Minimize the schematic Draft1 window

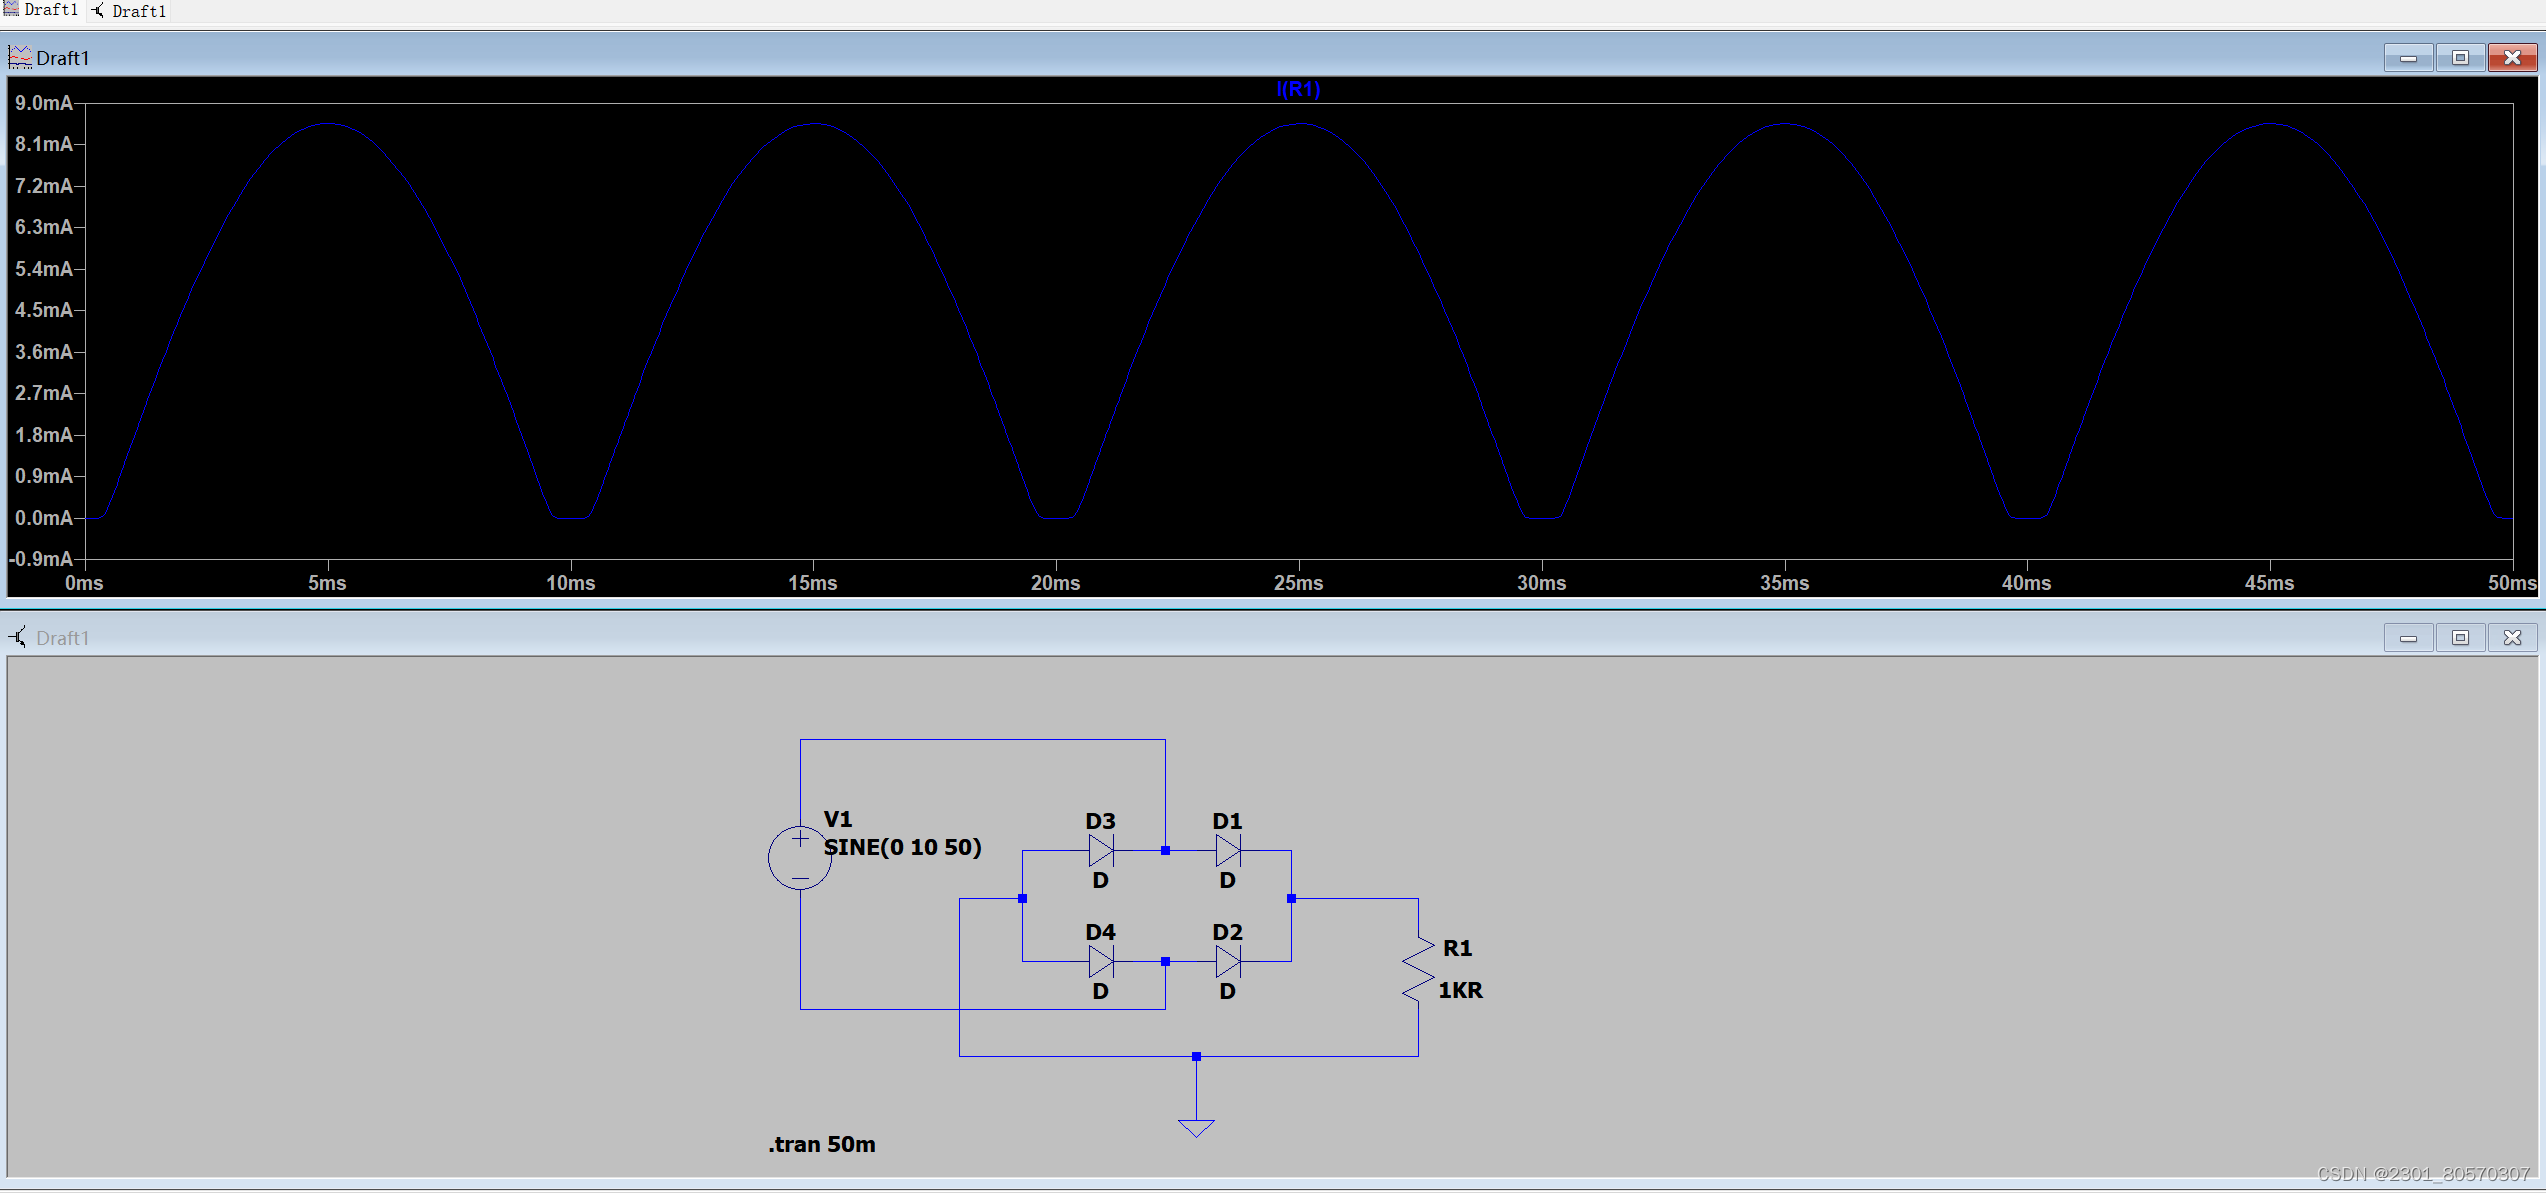[x=2408, y=638]
